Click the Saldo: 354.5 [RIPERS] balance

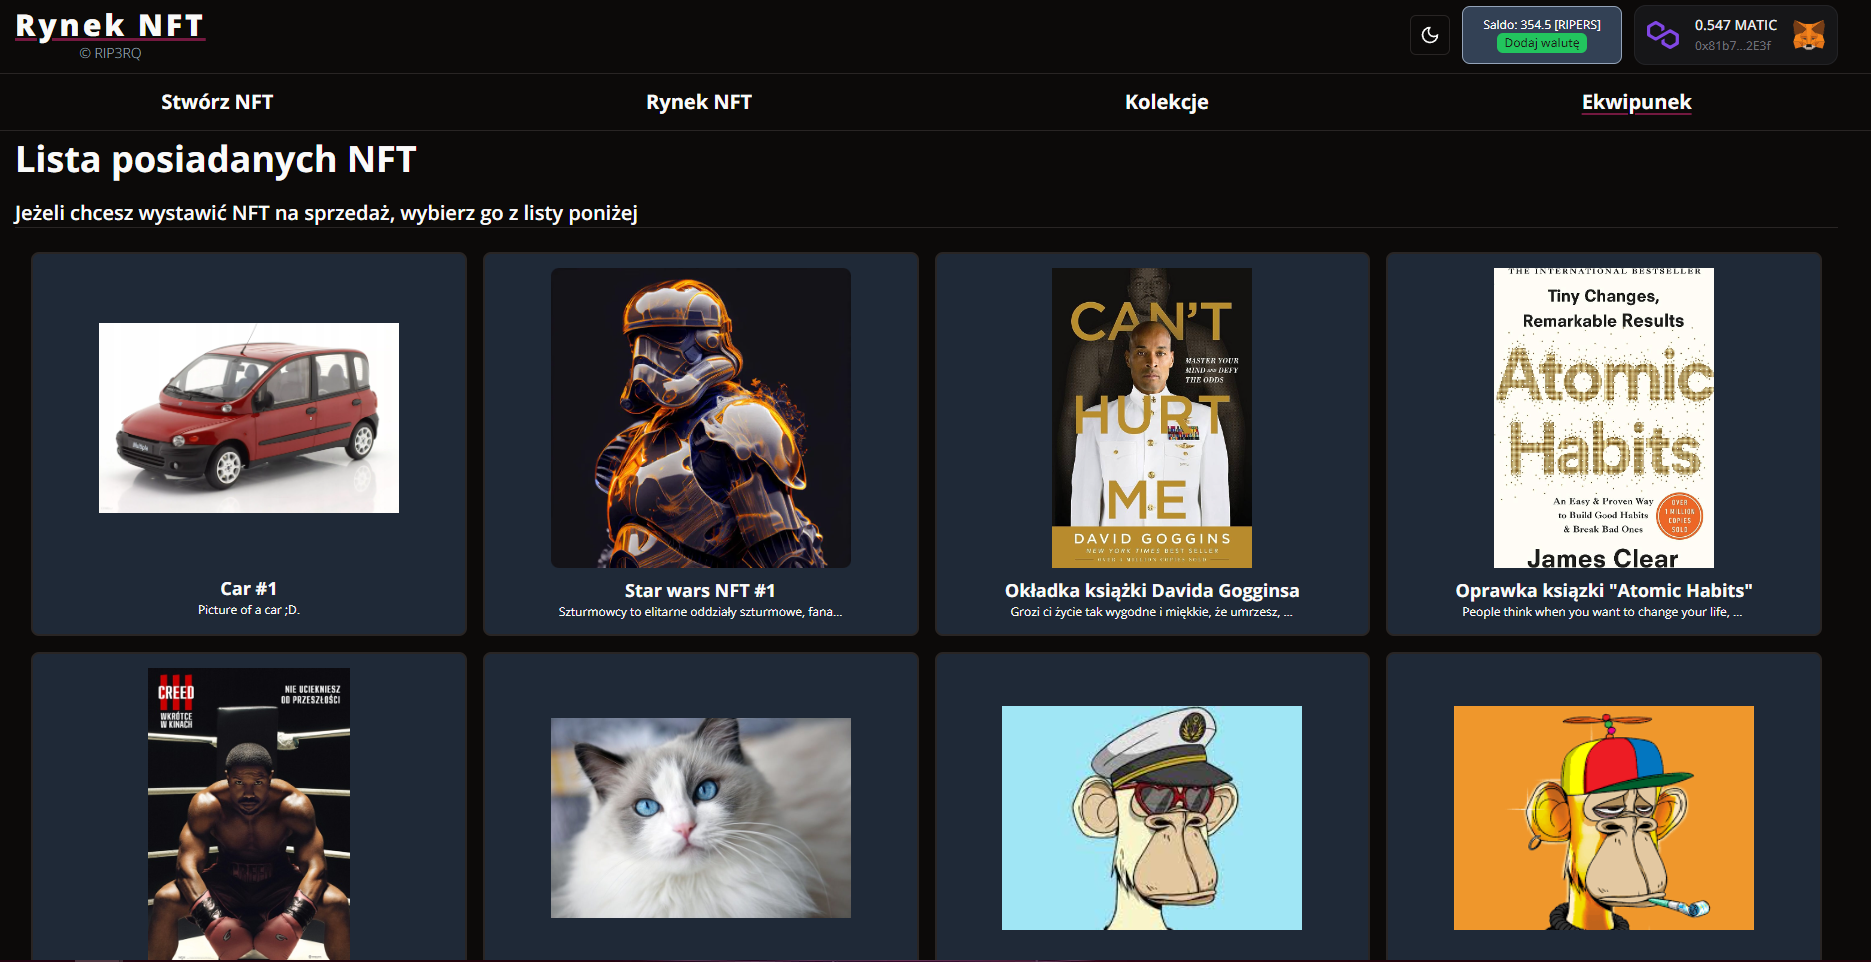tap(1541, 25)
